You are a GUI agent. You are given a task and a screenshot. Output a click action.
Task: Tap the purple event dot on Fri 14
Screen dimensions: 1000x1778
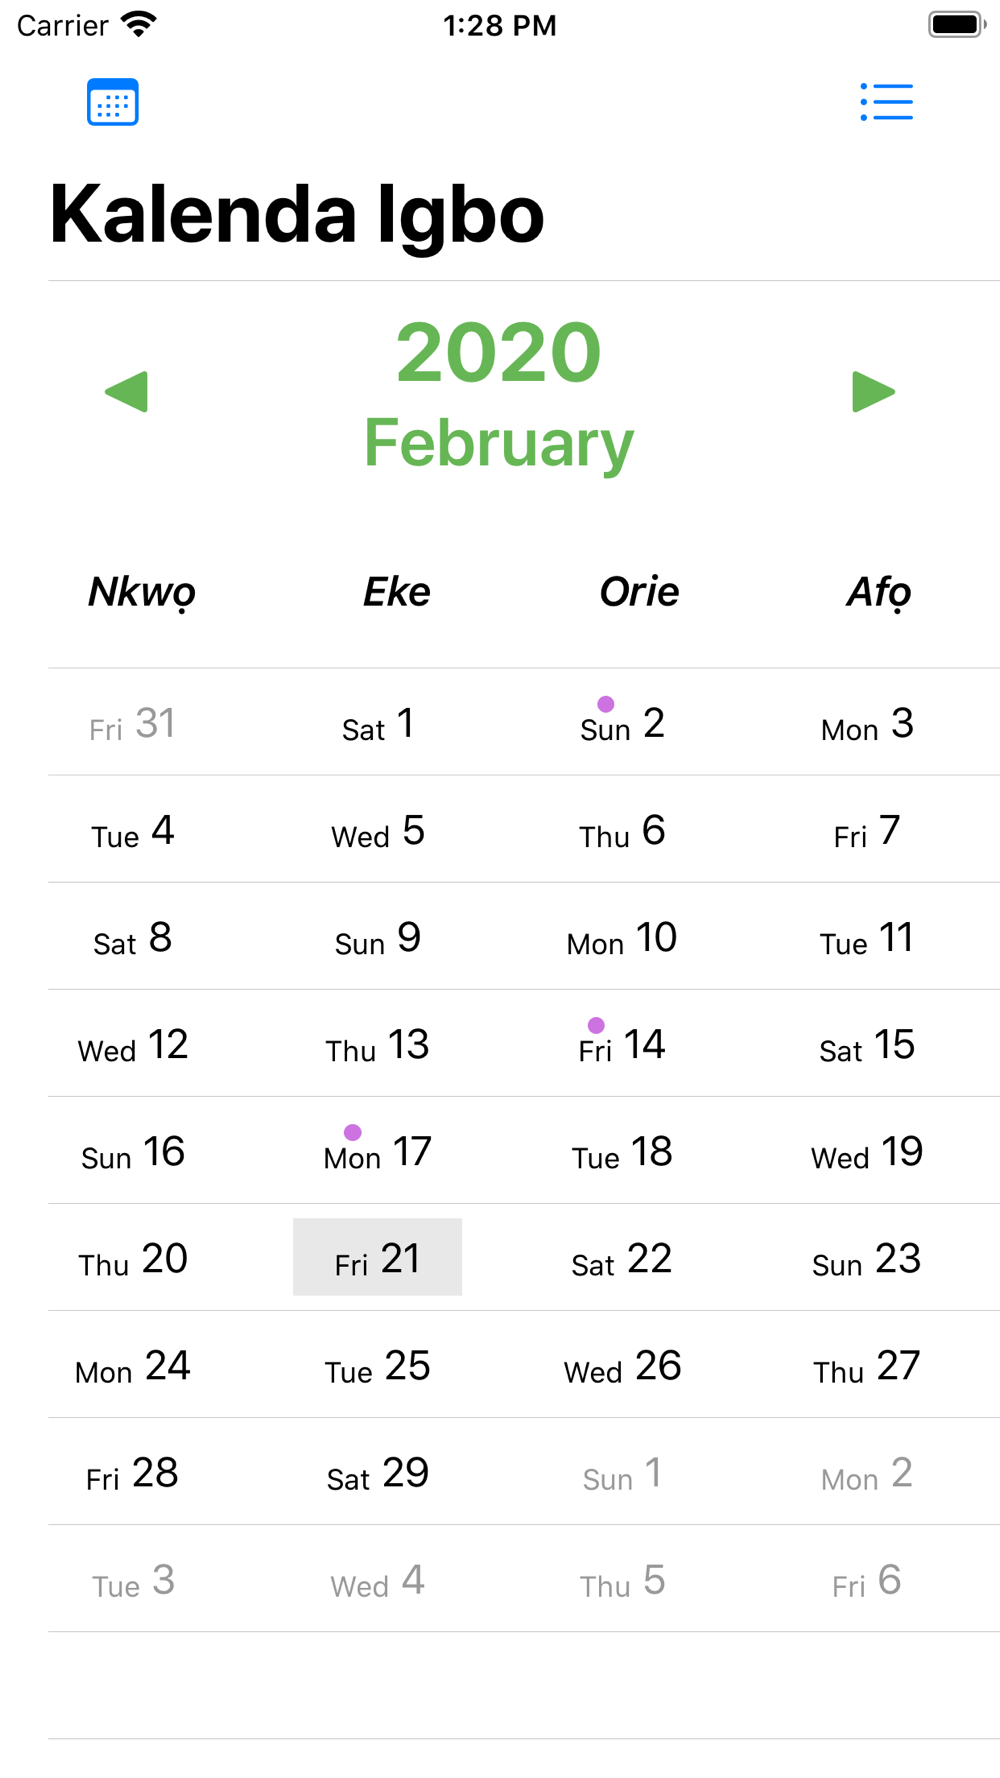(x=596, y=1025)
